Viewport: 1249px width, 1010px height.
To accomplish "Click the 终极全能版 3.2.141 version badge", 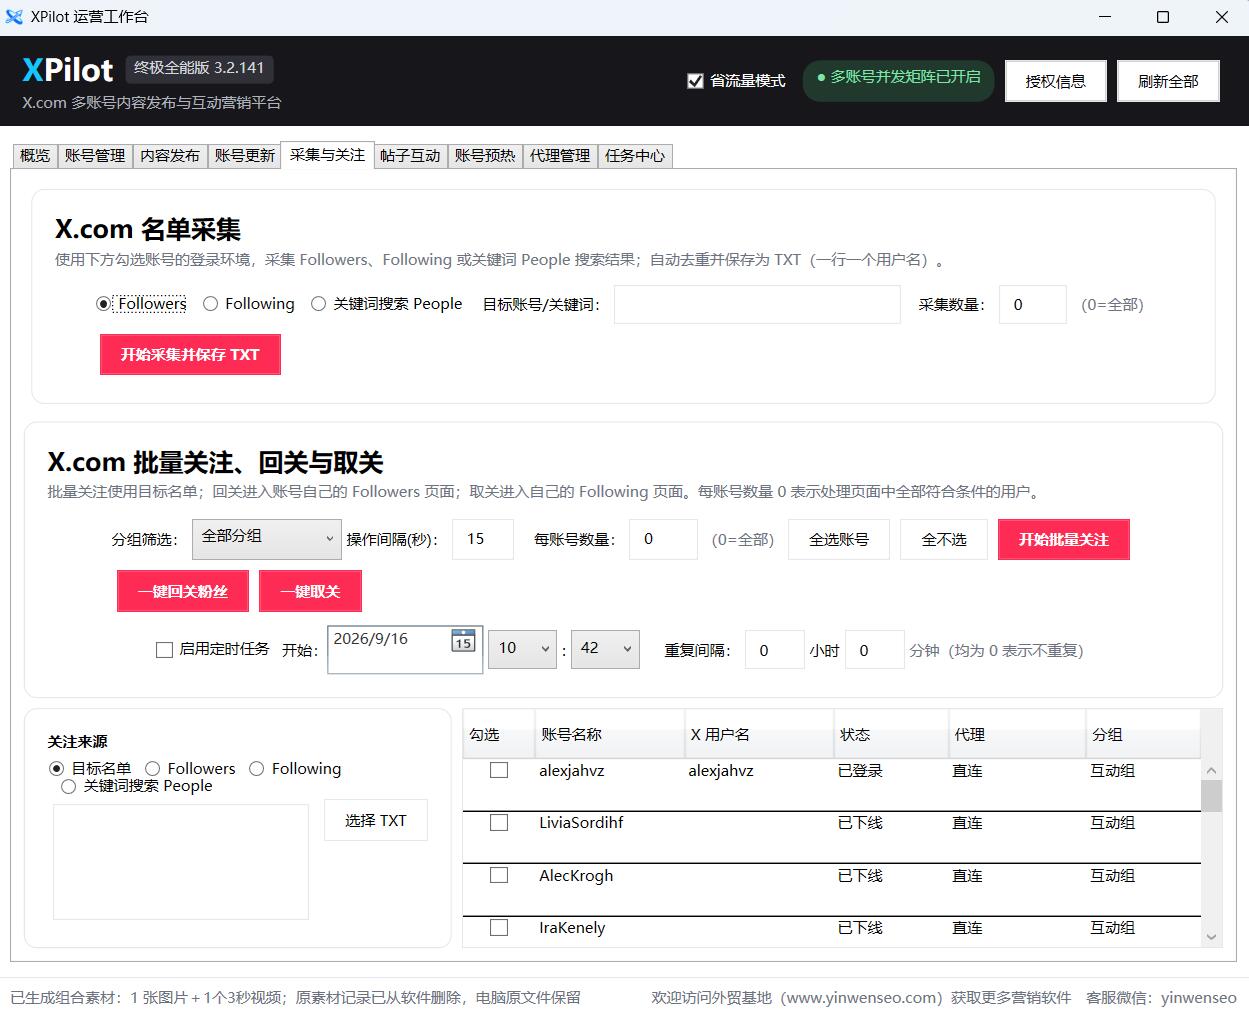I will coord(199,68).
